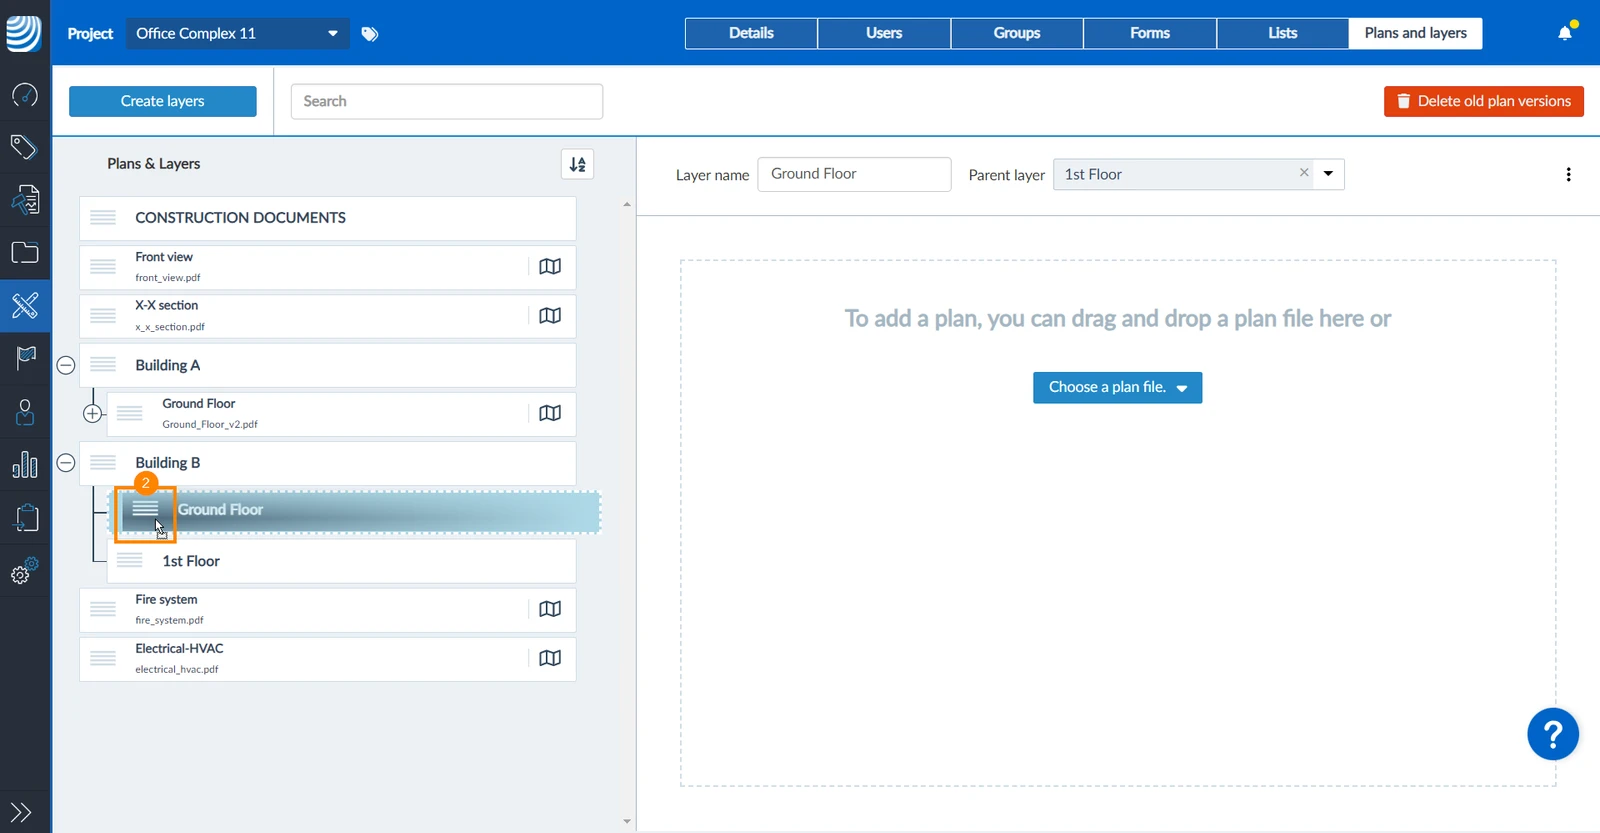Collapse the Building B group

tap(66, 463)
